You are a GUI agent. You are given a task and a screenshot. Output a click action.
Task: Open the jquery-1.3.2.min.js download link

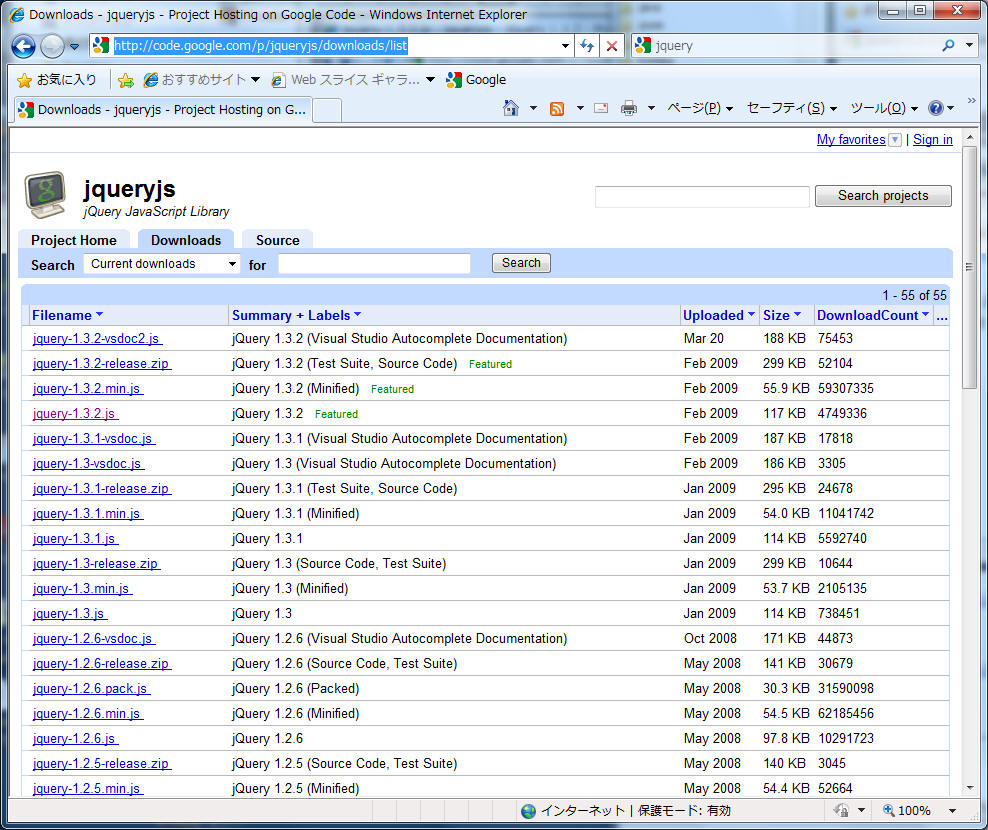point(87,389)
